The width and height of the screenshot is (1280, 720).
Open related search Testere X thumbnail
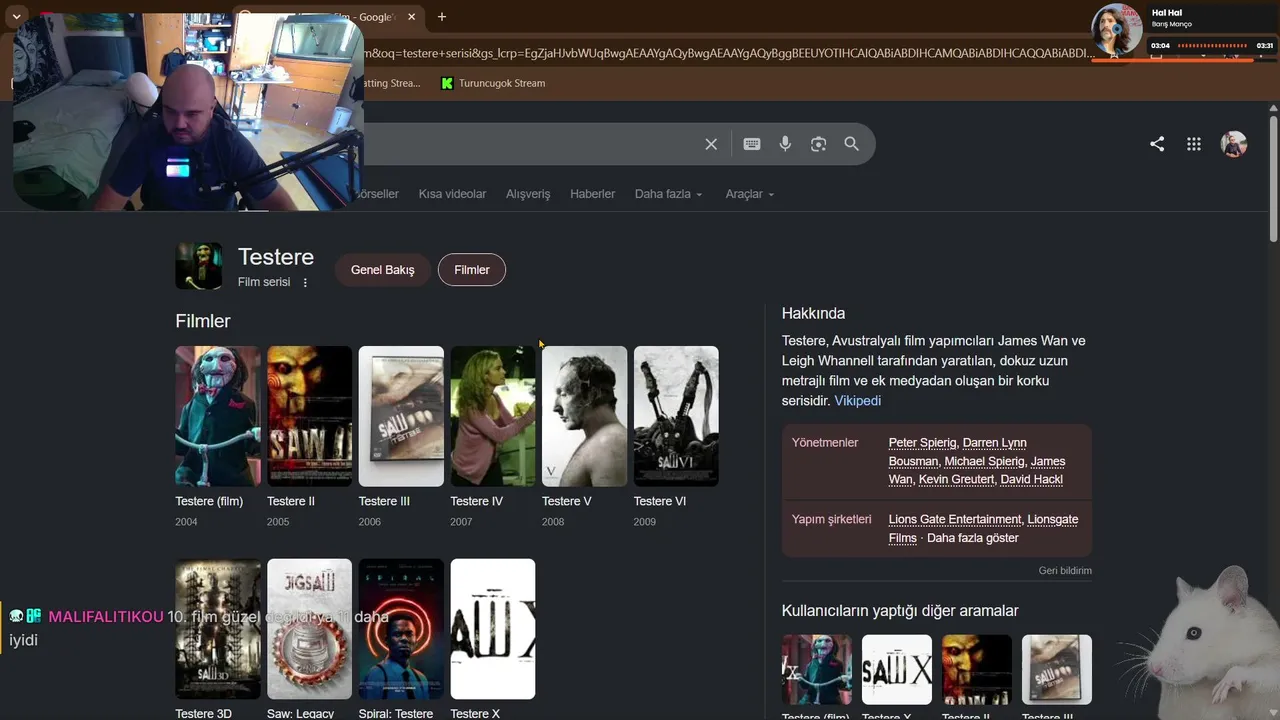tap(897, 669)
